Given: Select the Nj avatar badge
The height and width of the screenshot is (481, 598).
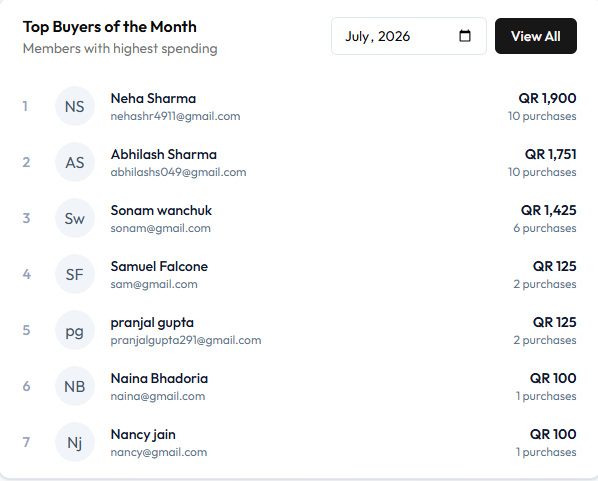Looking at the screenshot, I should point(75,442).
